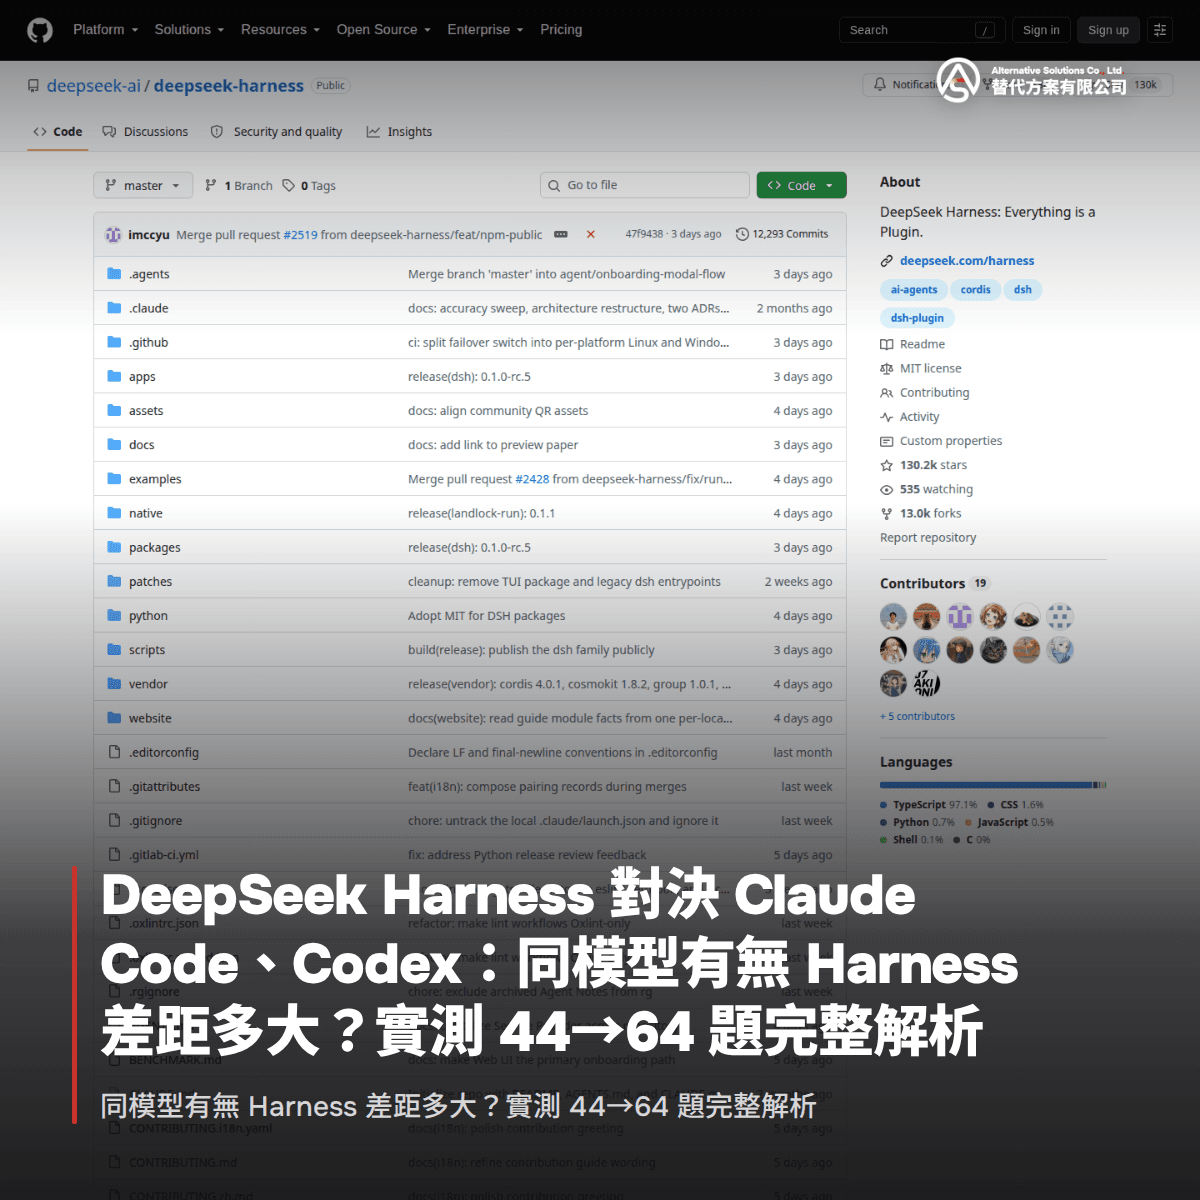Screen dimensions: 1200x1200
Task: Expand the Open Source menu
Action: point(383,30)
